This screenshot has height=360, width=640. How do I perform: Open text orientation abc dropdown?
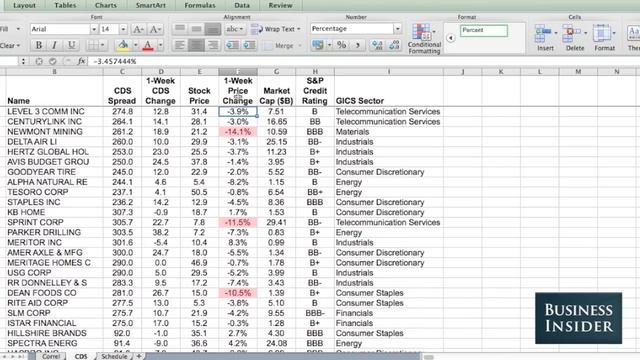(x=235, y=29)
